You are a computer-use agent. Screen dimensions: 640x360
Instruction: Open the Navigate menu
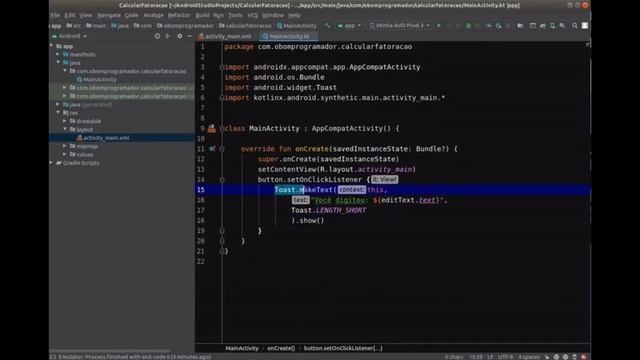pos(109,15)
